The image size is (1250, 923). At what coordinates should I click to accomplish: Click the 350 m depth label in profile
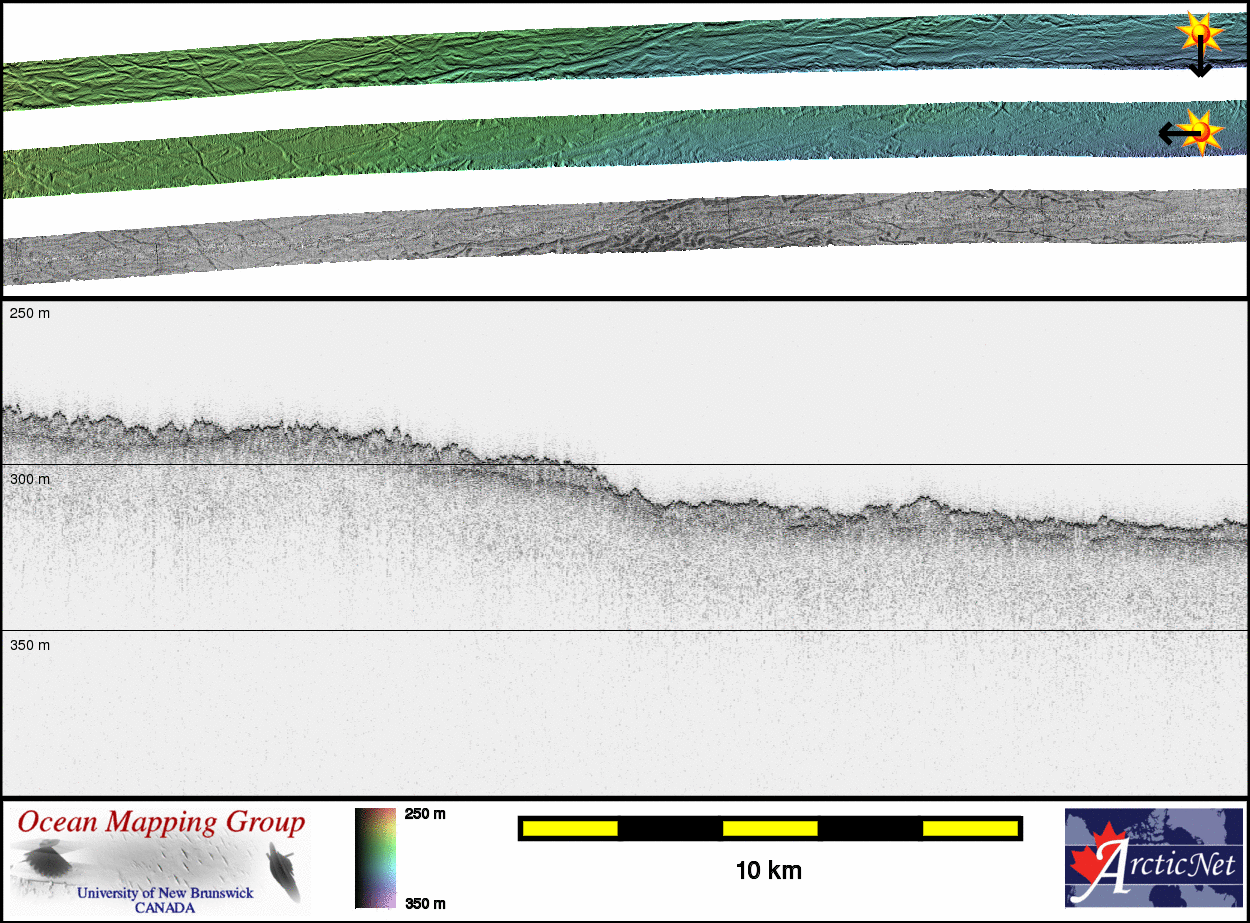coord(30,646)
